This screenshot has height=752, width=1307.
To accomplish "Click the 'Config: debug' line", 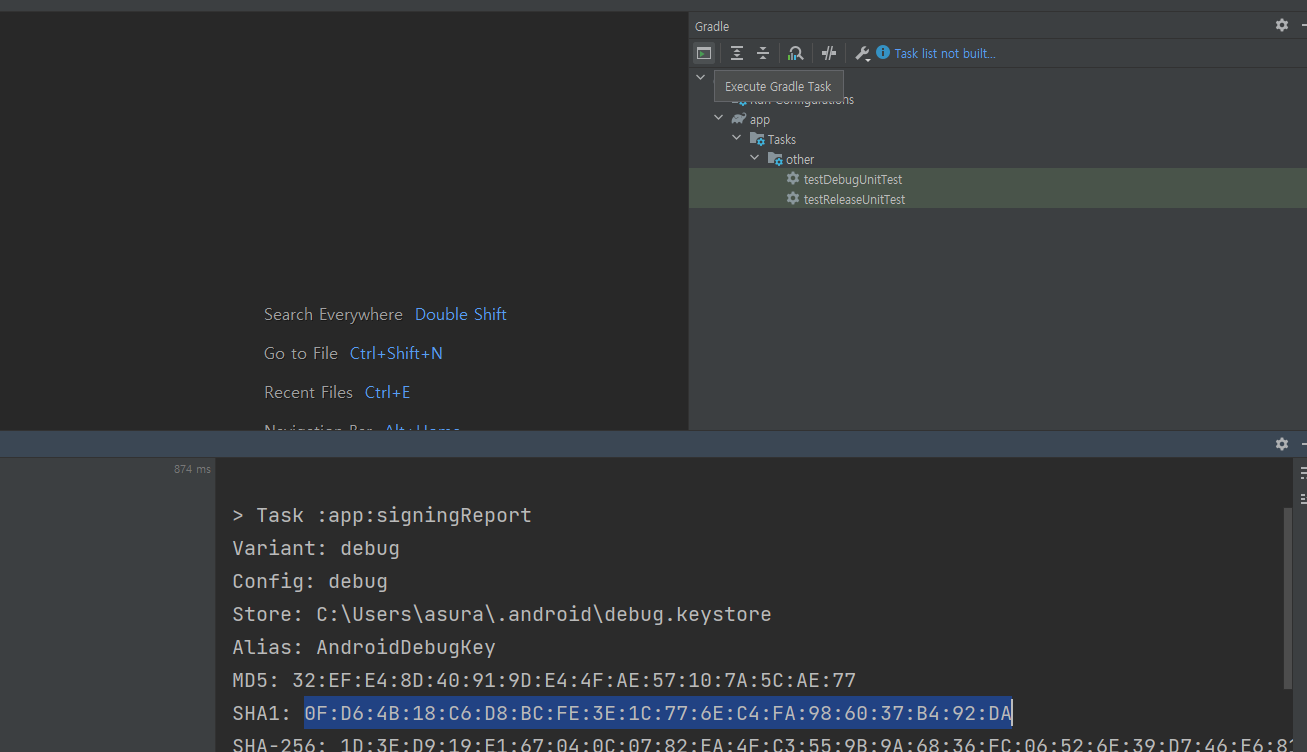I will tap(310, 582).
